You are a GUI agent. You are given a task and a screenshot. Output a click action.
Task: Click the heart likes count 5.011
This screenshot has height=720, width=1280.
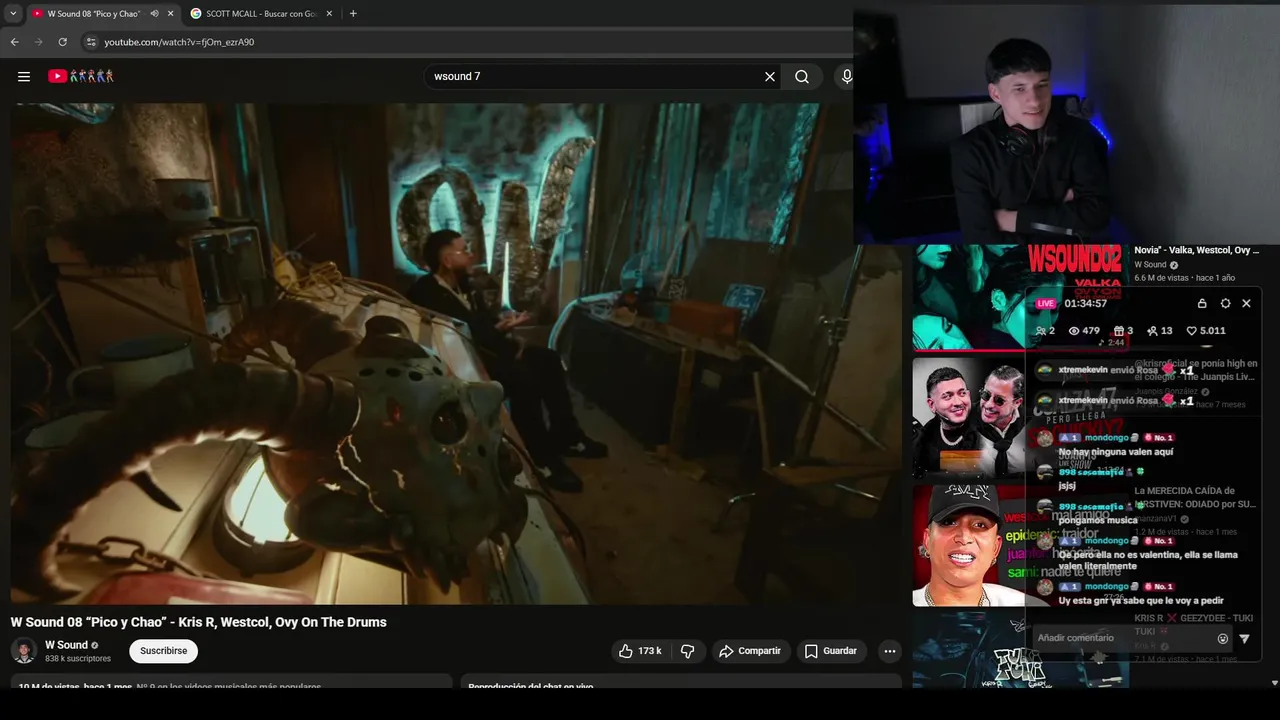pos(1206,331)
